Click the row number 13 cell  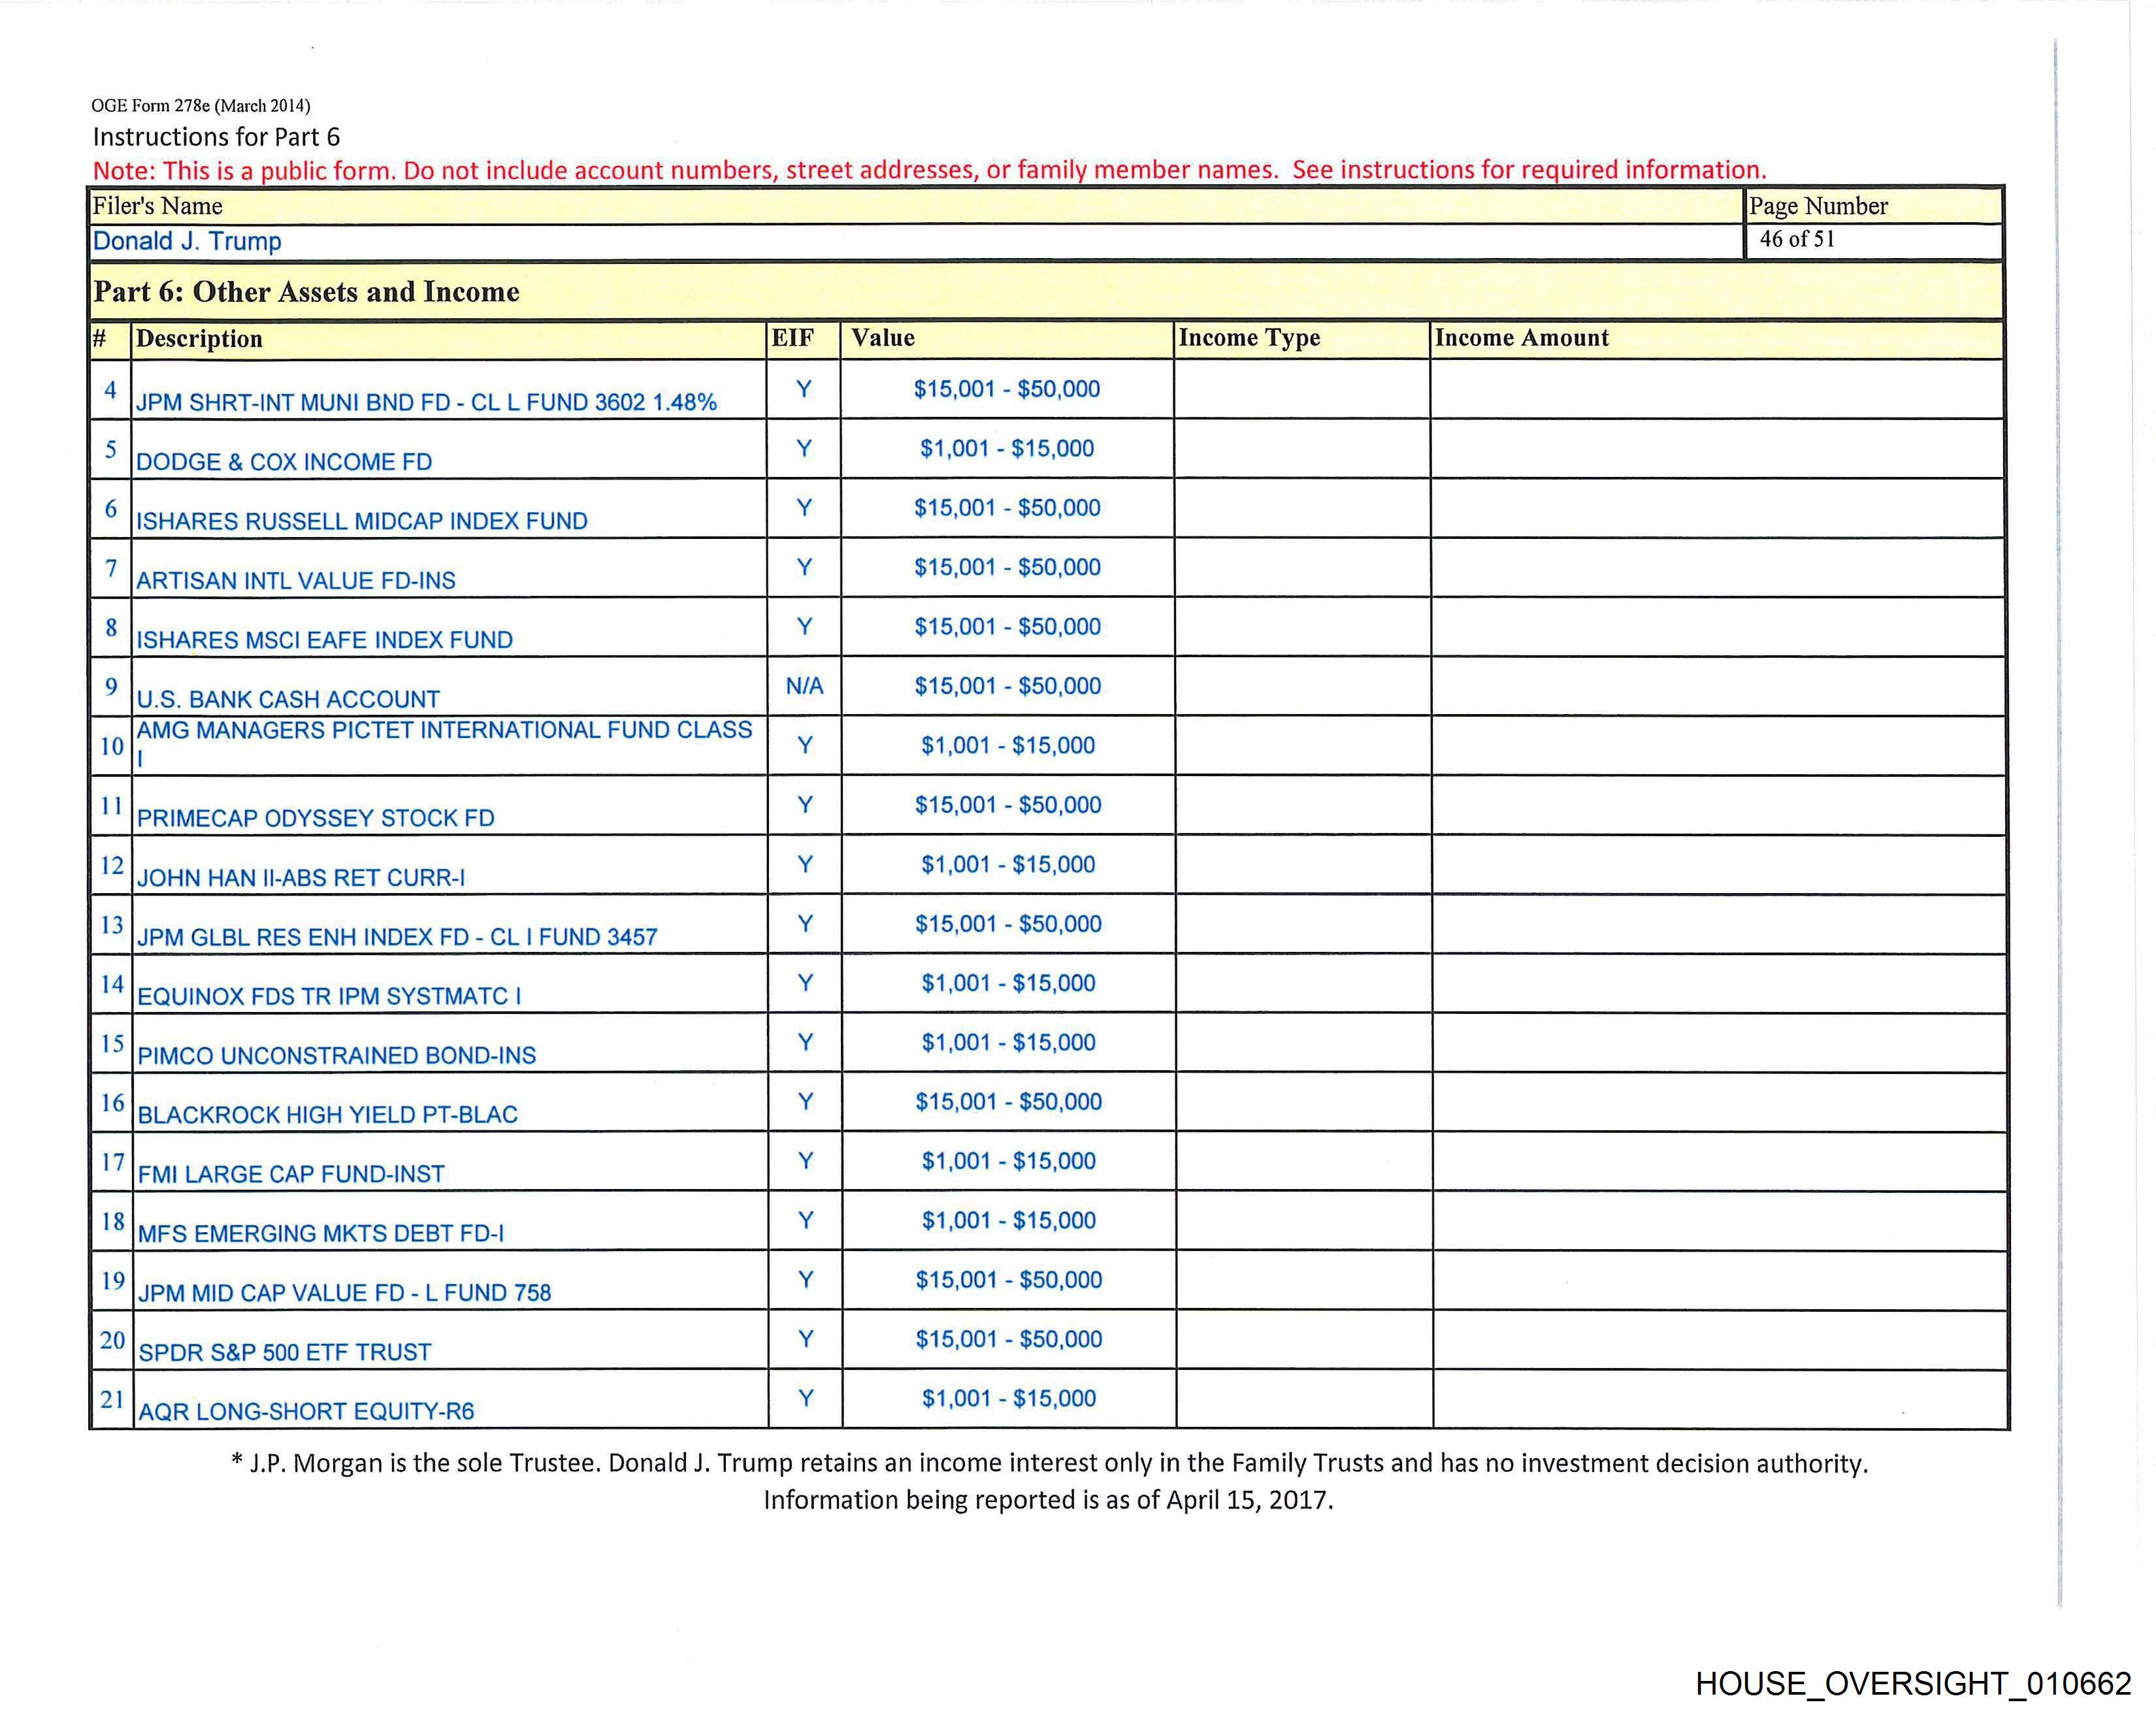[x=111, y=924]
